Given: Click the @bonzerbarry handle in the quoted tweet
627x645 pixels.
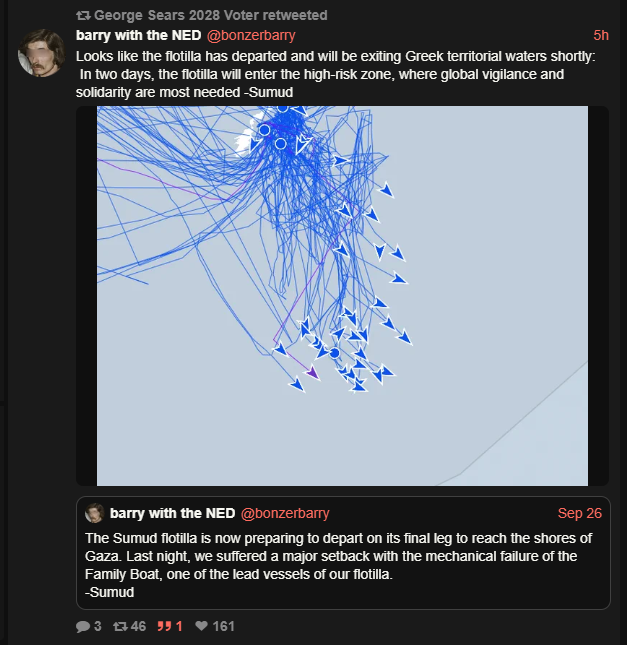Looking at the screenshot, I should pyautogui.click(x=285, y=513).
